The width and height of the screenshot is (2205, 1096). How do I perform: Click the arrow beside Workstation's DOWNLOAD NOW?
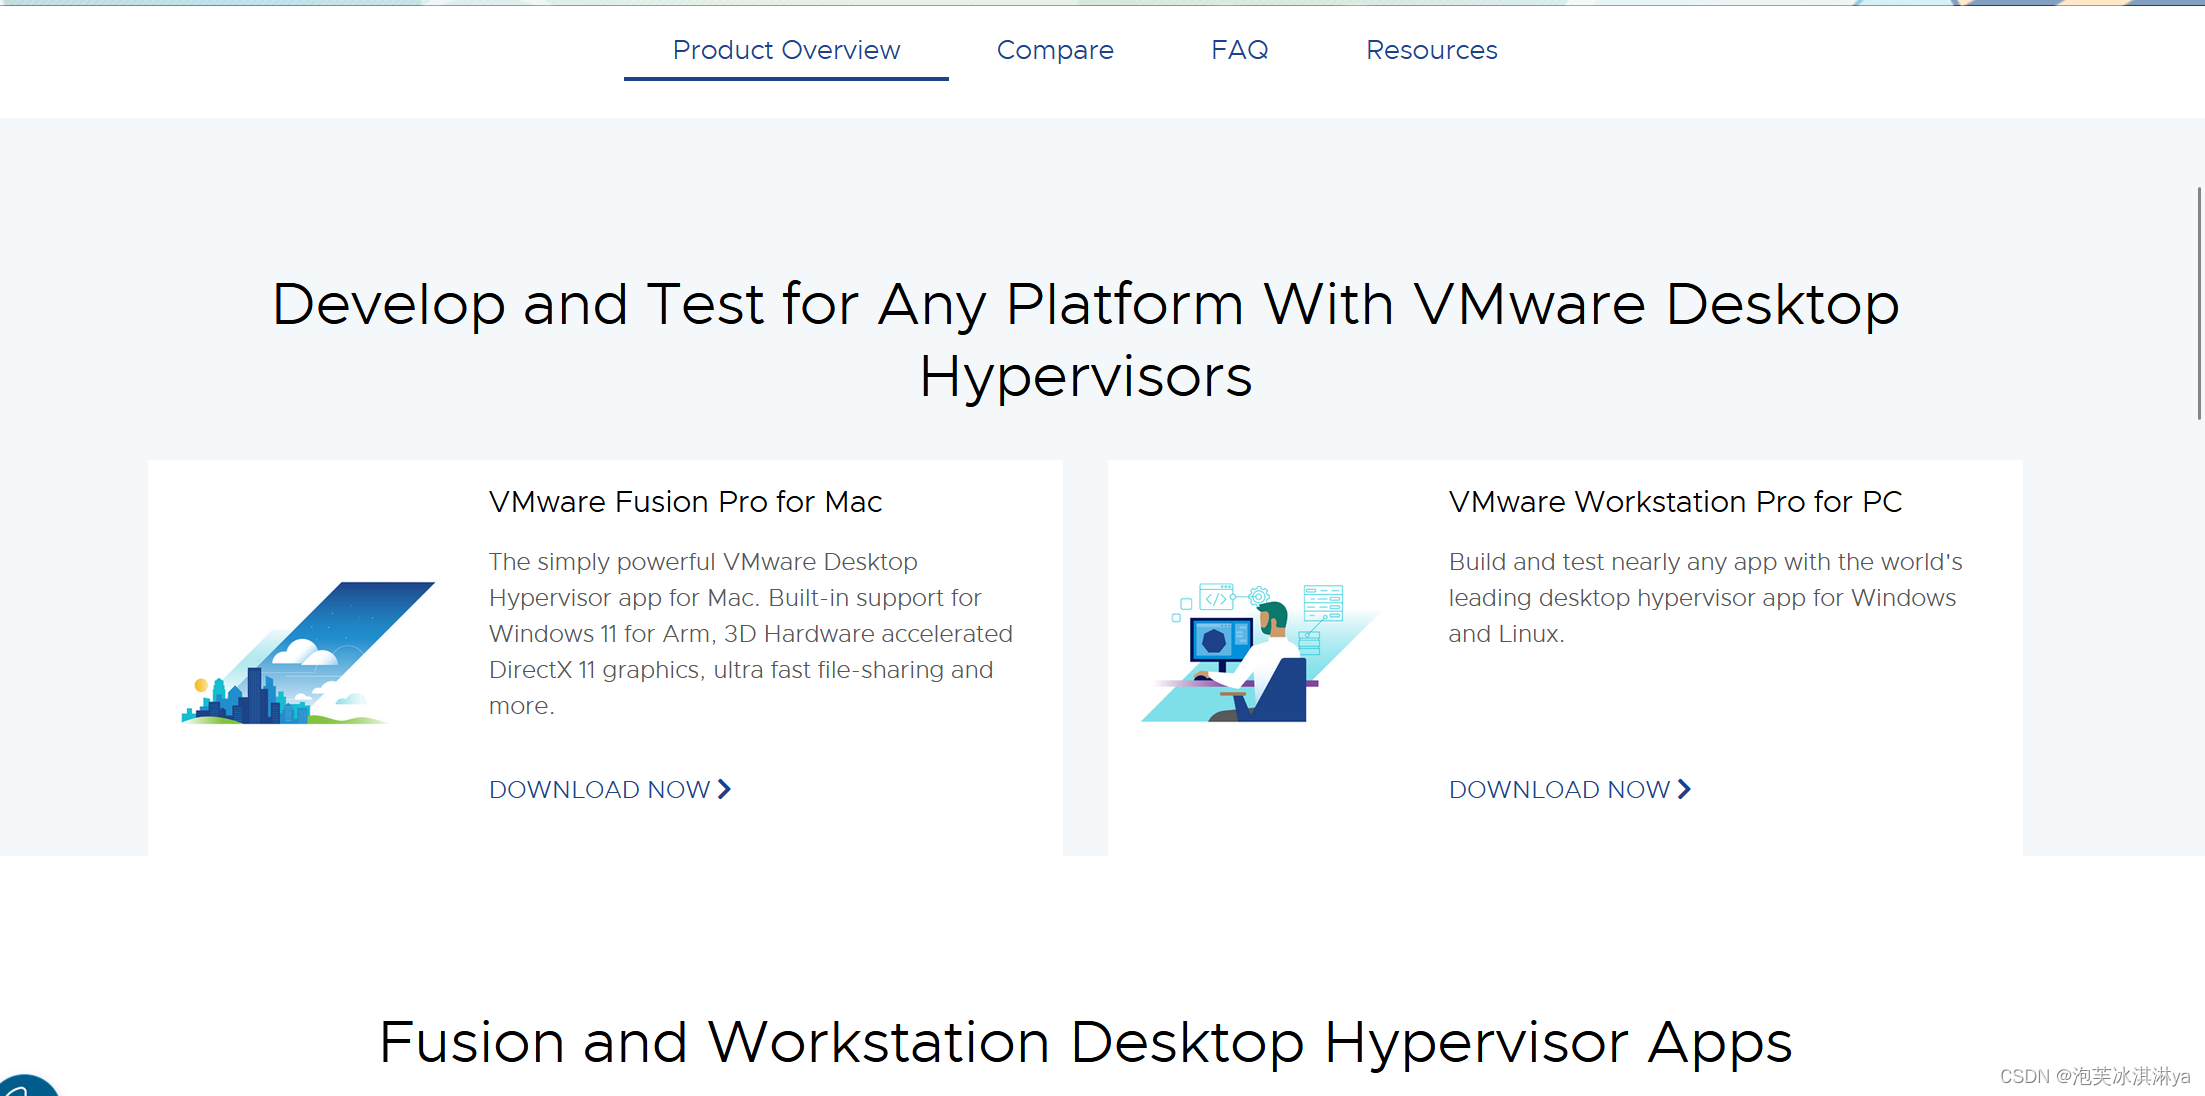pos(1685,789)
